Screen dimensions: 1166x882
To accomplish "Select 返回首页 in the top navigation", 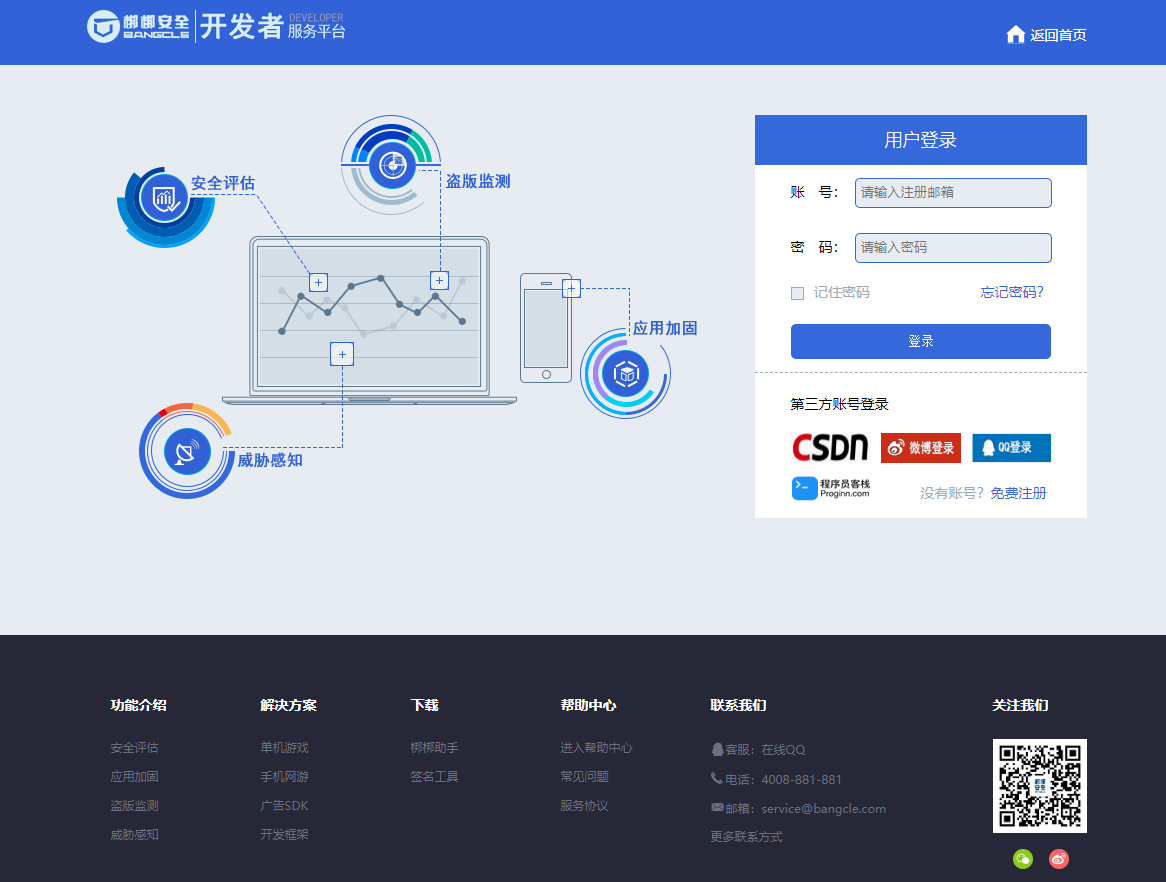I will 1056,34.
